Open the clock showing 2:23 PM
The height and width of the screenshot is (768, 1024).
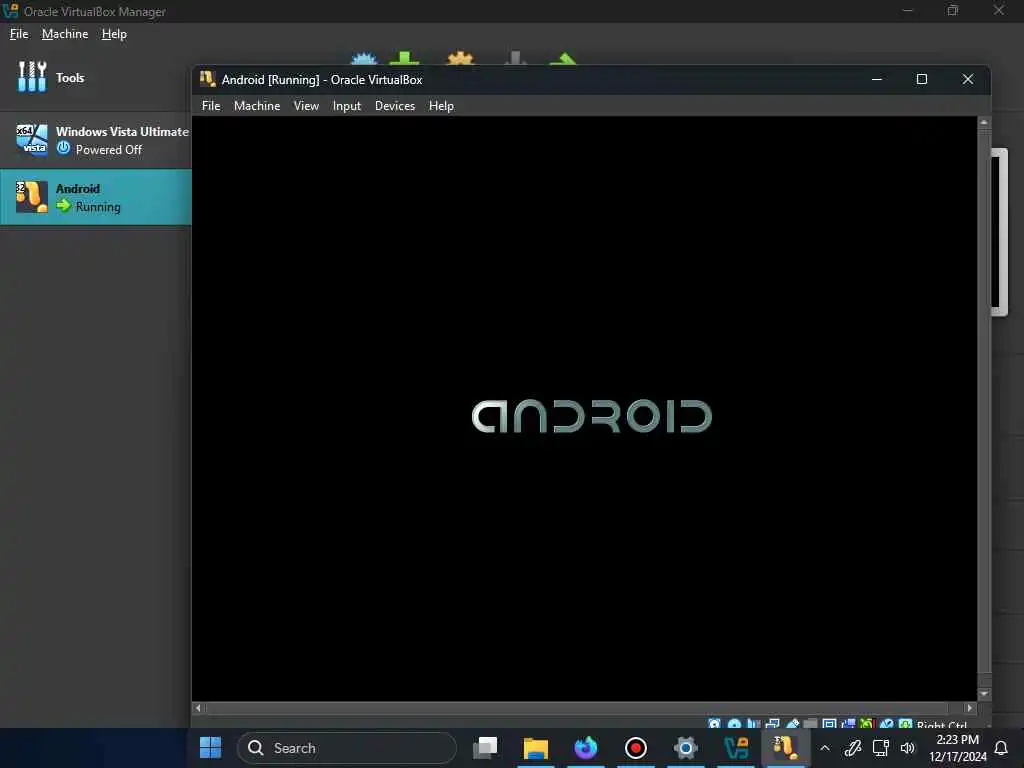(957, 748)
